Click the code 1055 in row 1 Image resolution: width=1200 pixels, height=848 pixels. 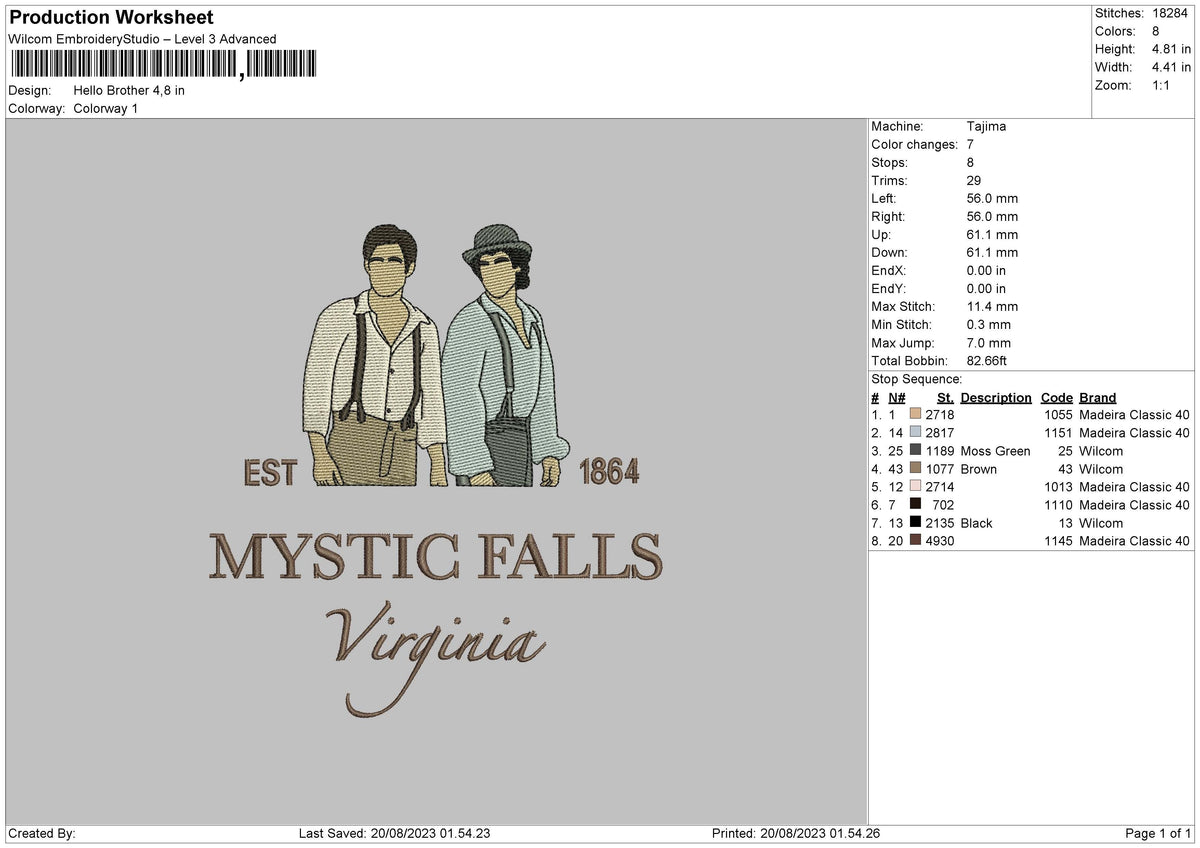pyautogui.click(x=1057, y=415)
